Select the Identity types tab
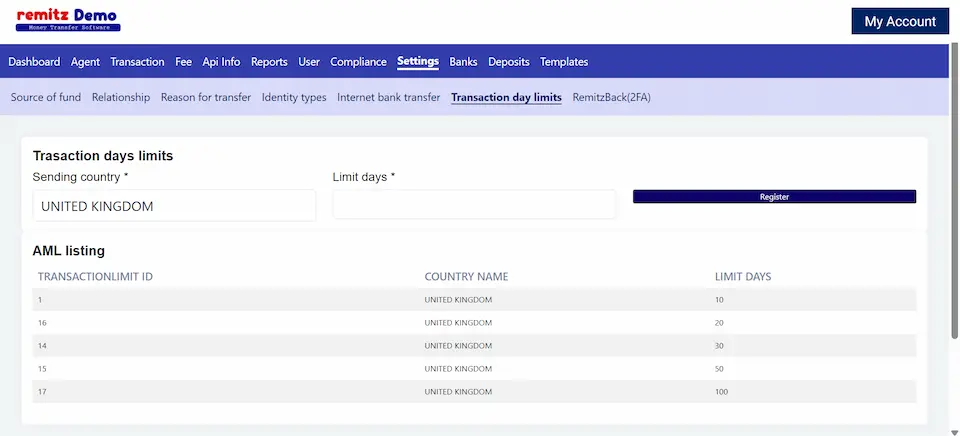The image size is (960, 436). point(294,98)
